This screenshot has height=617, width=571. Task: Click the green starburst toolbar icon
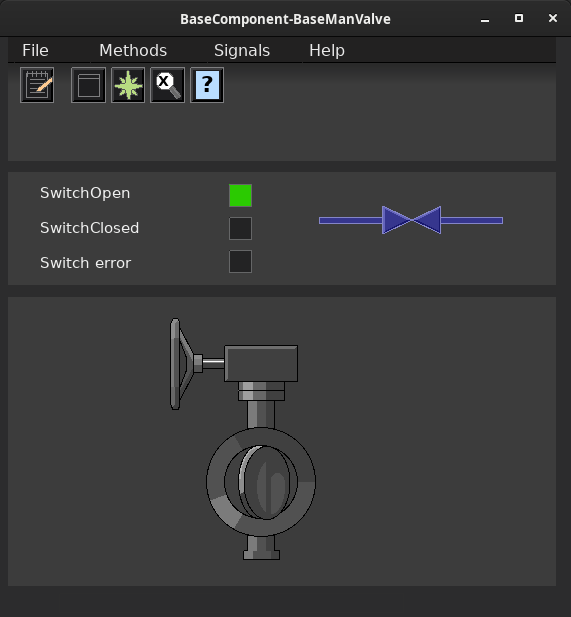pyautogui.click(x=128, y=85)
